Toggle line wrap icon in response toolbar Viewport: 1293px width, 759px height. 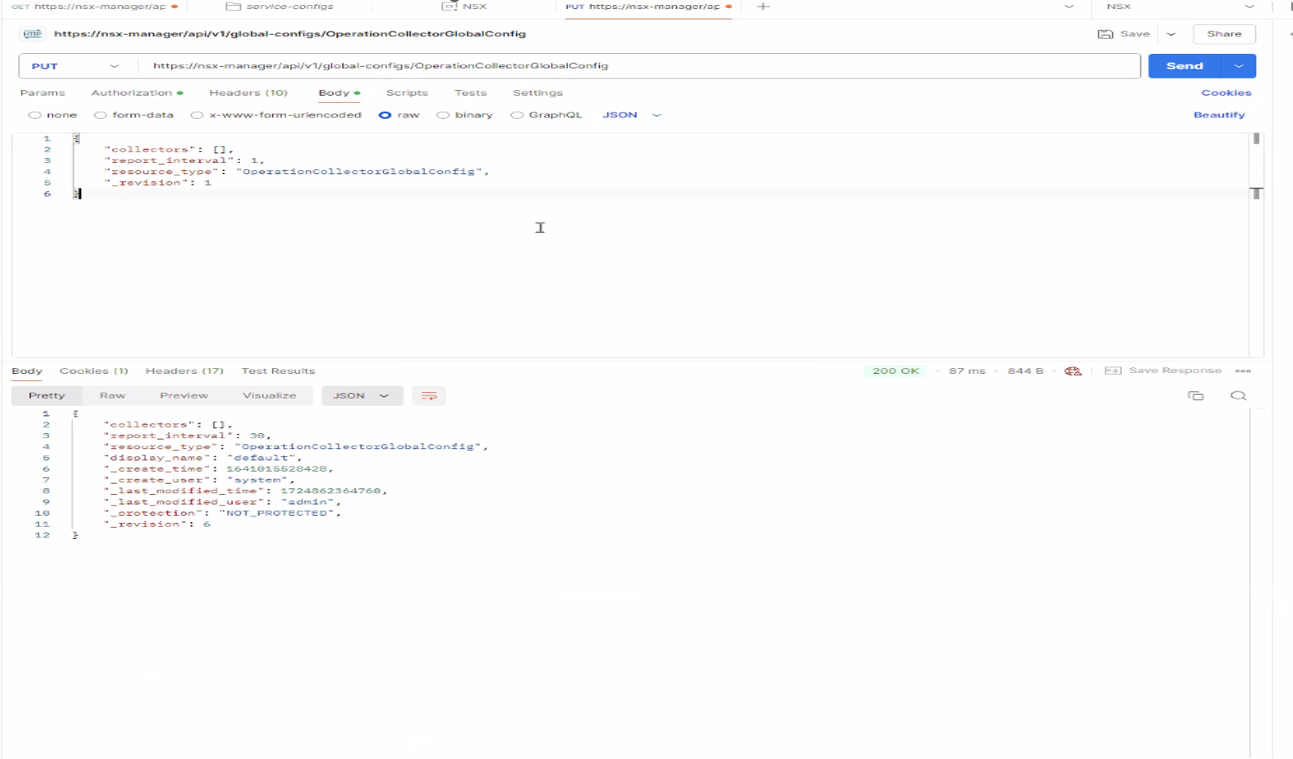429,396
